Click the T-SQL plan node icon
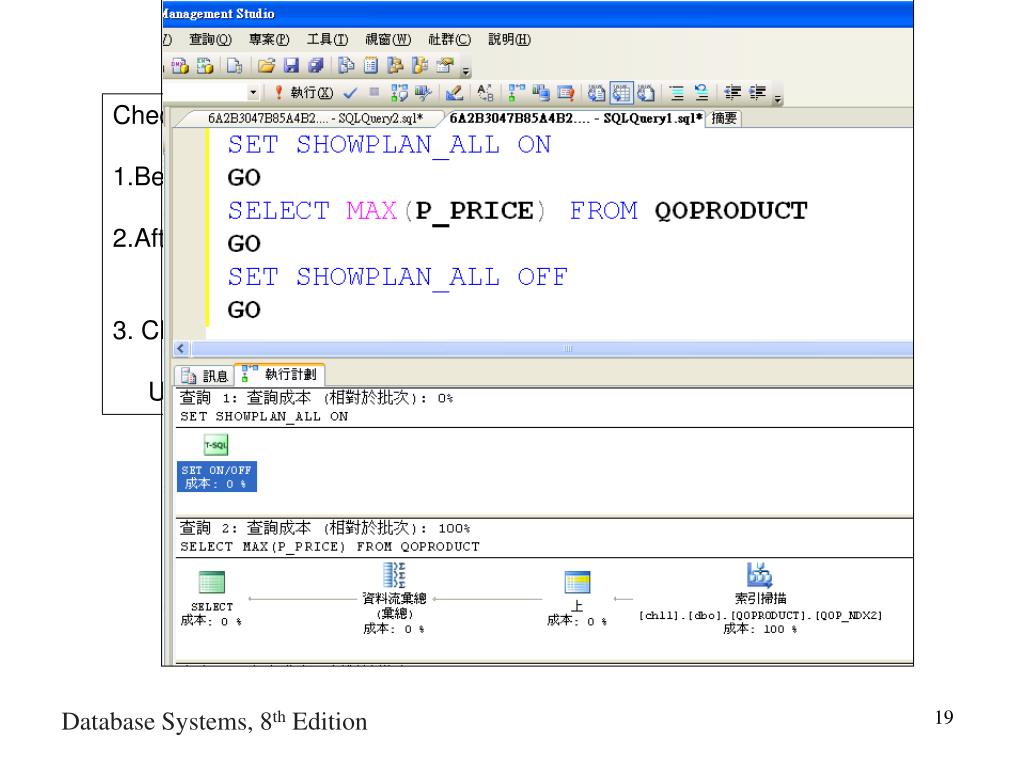Image resolution: width=1024 pixels, height=768 pixels. pyautogui.click(x=216, y=445)
